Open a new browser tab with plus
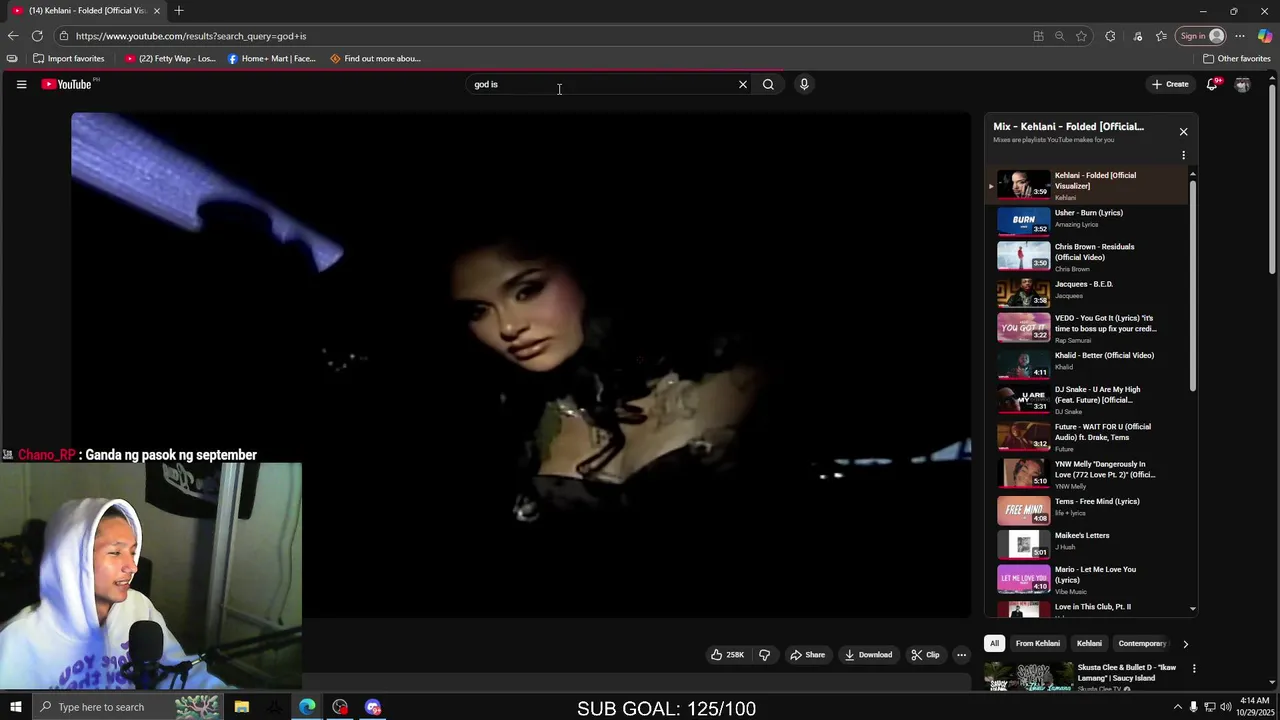The image size is (1280, 720). 179,11
